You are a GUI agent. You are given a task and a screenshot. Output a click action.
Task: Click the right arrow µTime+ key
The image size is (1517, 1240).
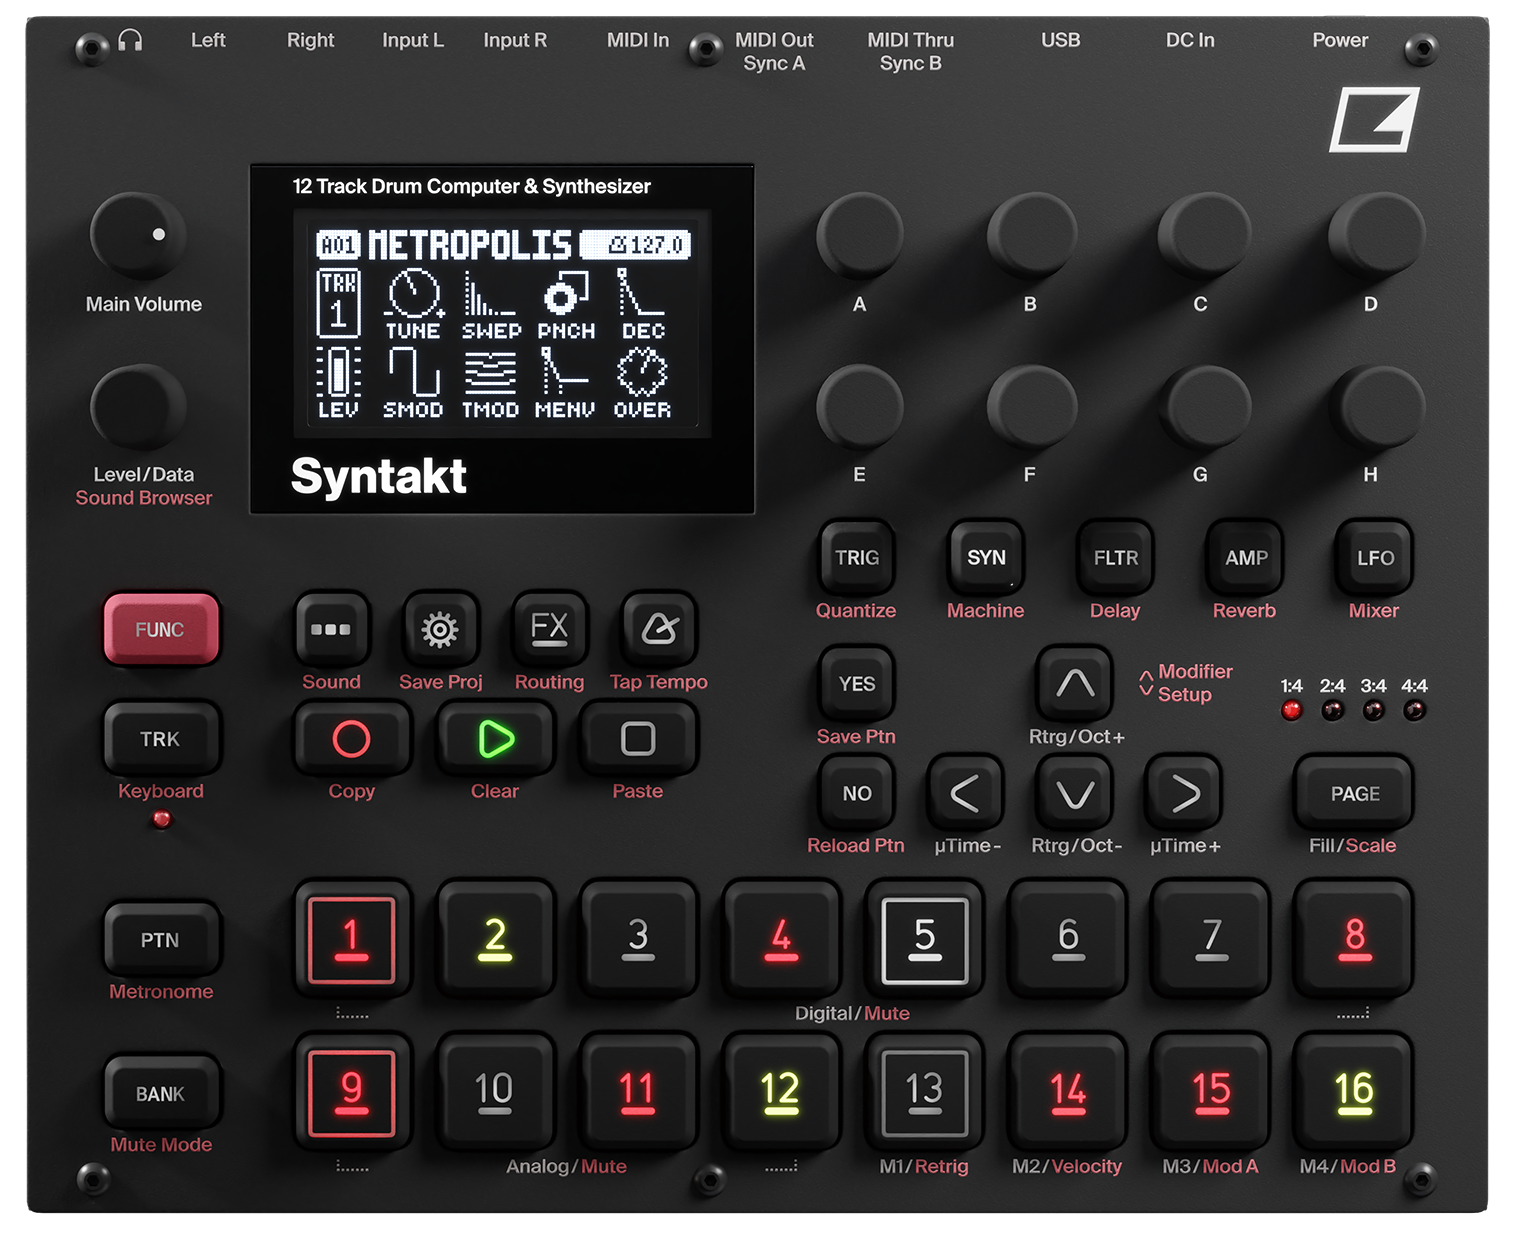[1184, 793]
